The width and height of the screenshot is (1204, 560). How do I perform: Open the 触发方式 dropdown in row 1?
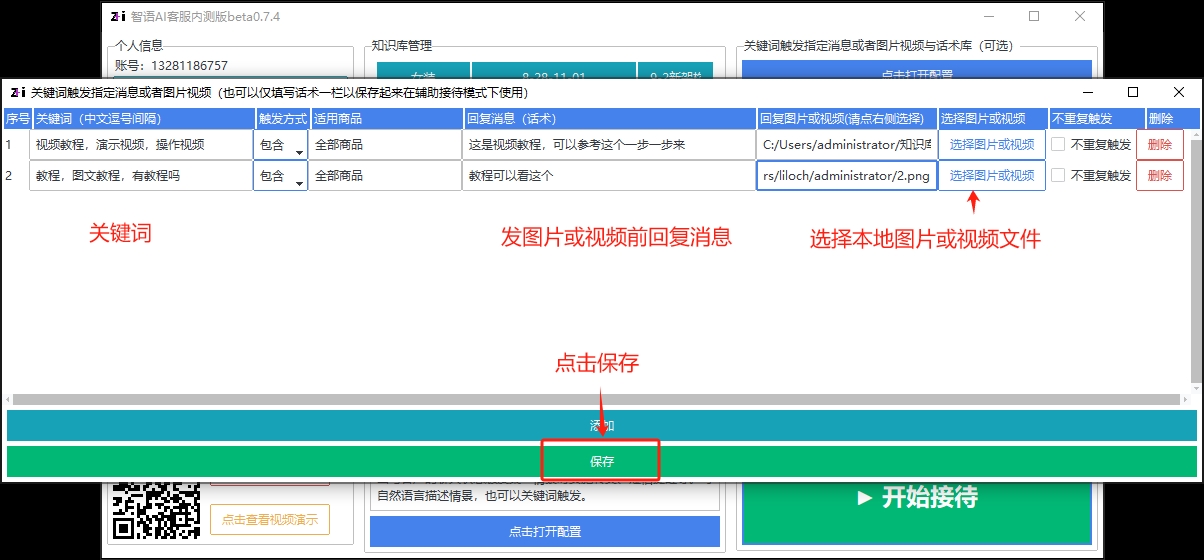click(x=280, y=145)
